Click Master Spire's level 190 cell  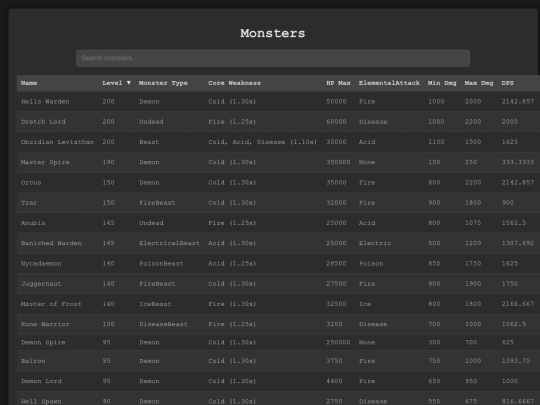pyautogui.click(x=108, y=162)
